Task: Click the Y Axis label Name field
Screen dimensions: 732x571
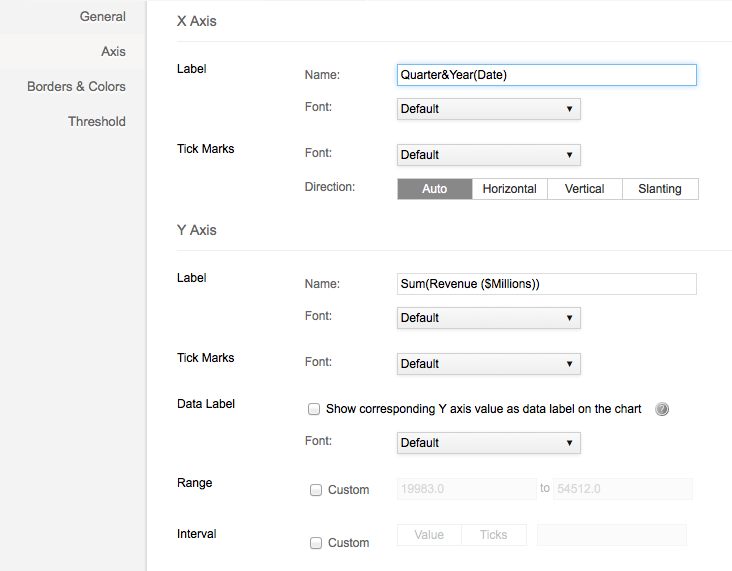Action: (x=546, y=284)
